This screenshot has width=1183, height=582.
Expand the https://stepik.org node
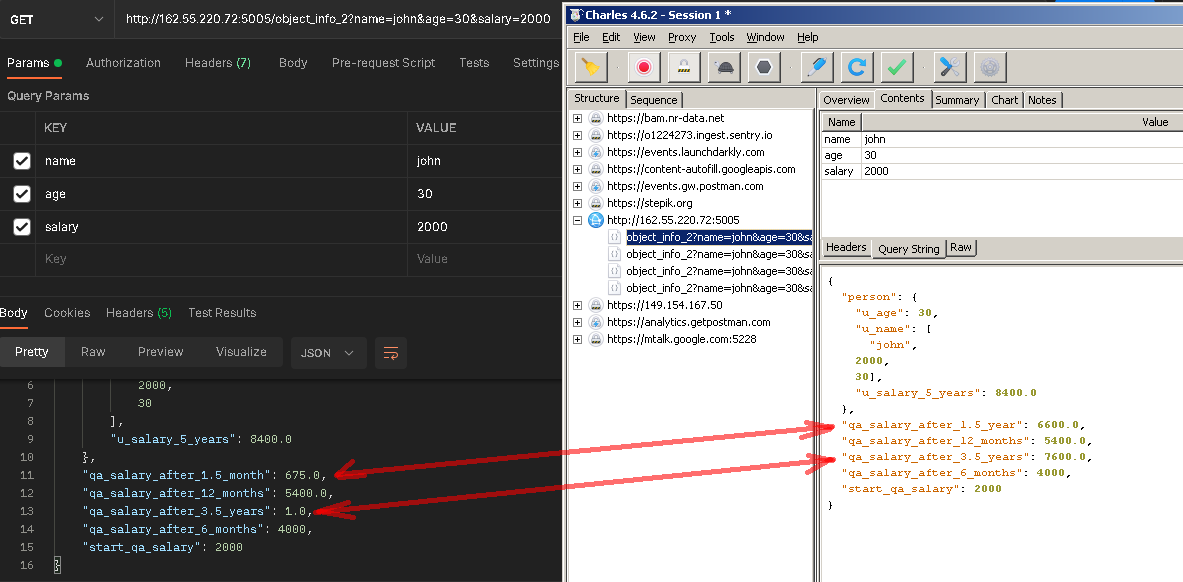point(578,203)
